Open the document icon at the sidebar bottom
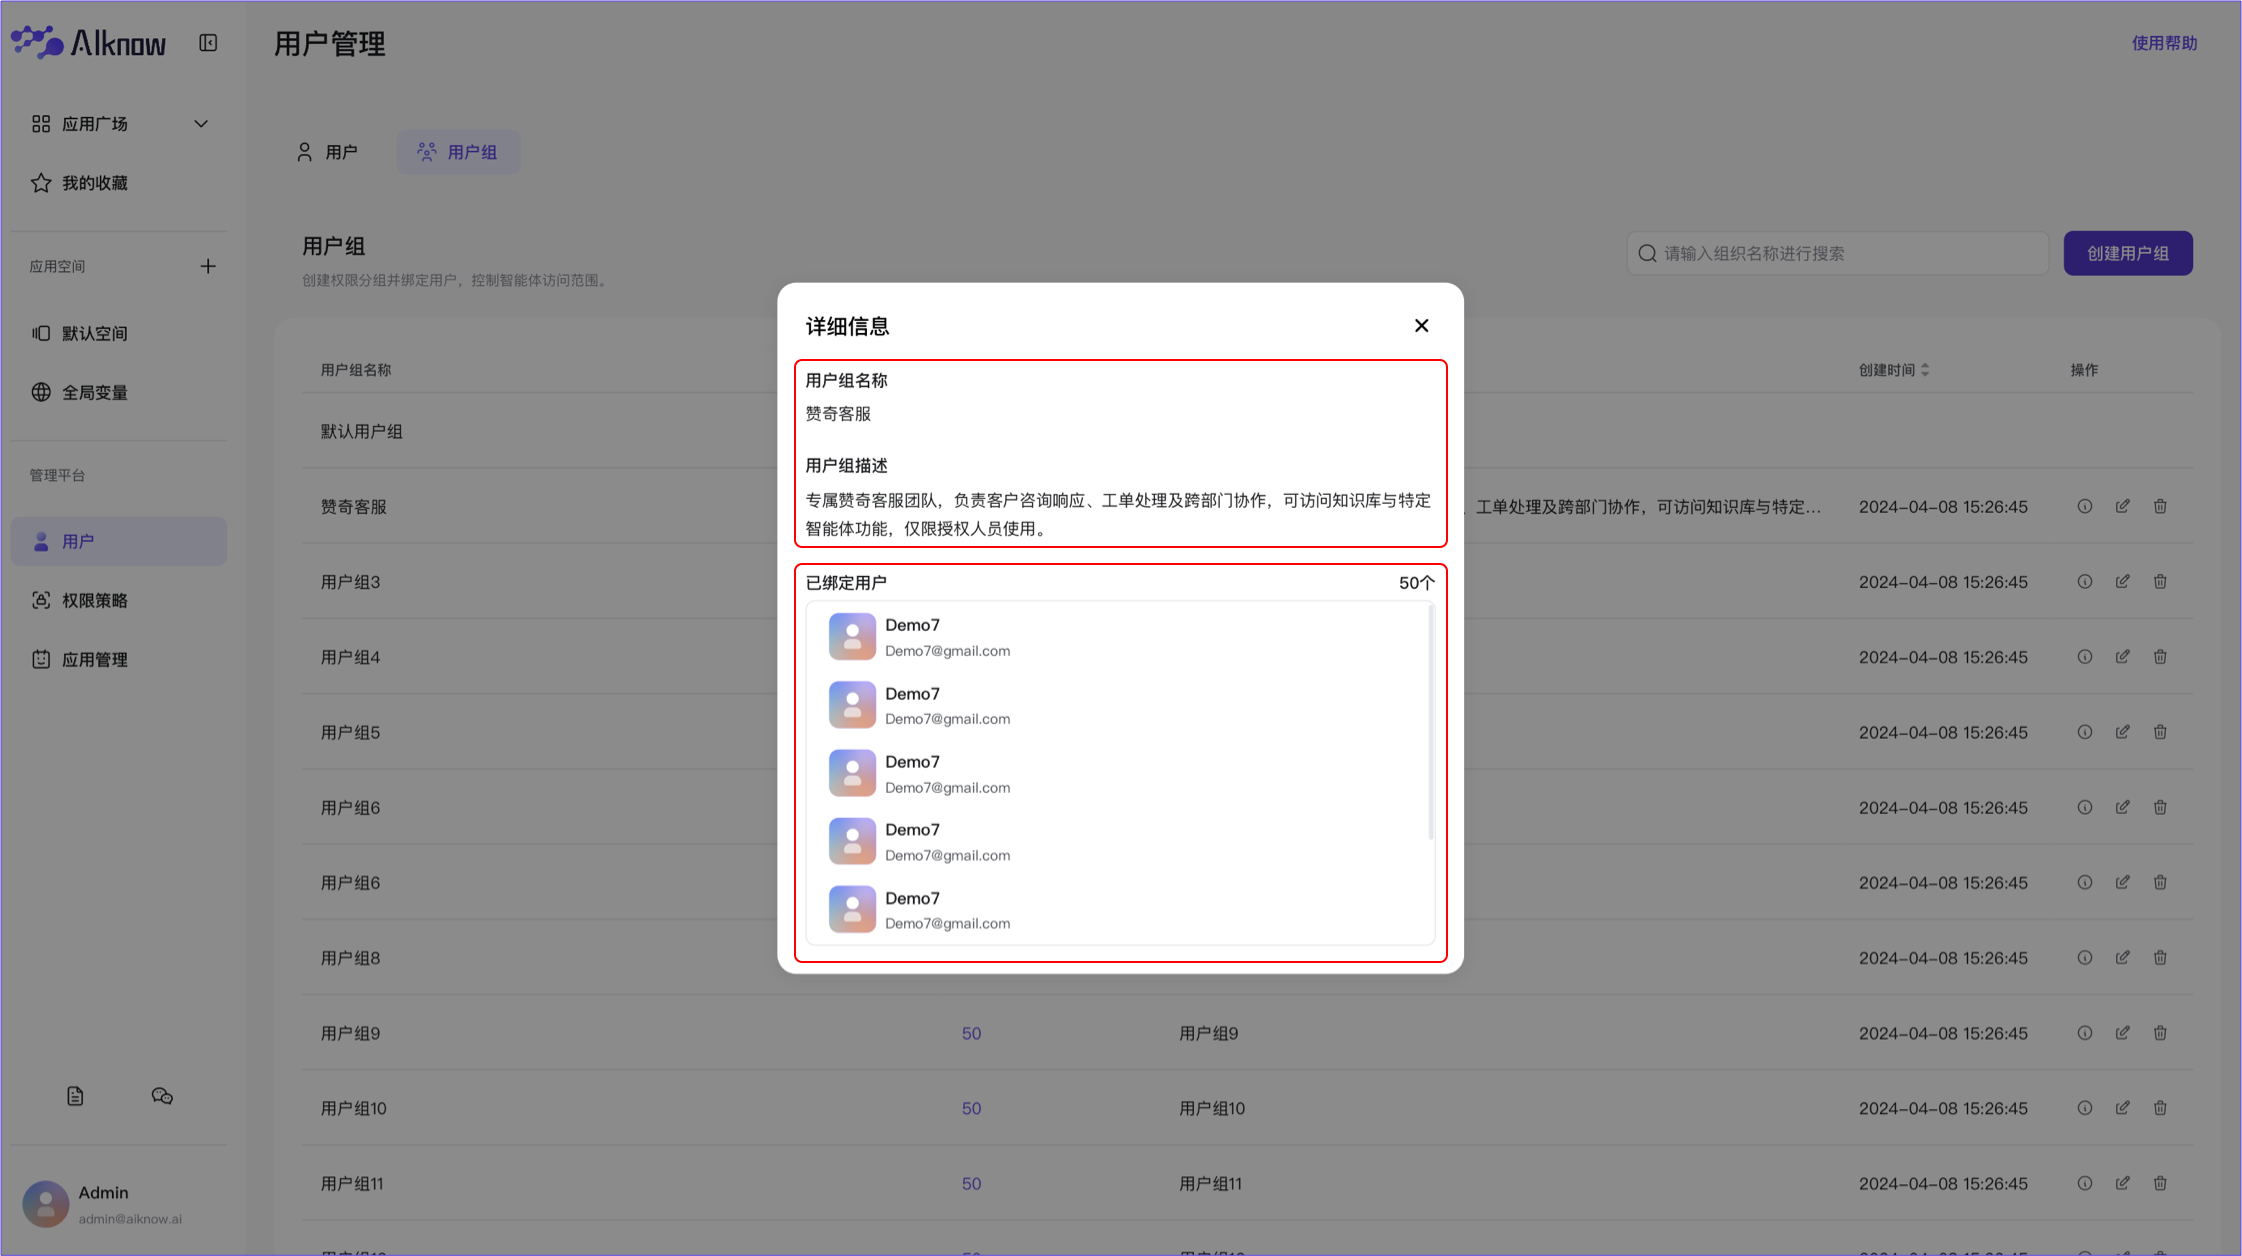The image size is (2242, 1256). pos(75,1096)
